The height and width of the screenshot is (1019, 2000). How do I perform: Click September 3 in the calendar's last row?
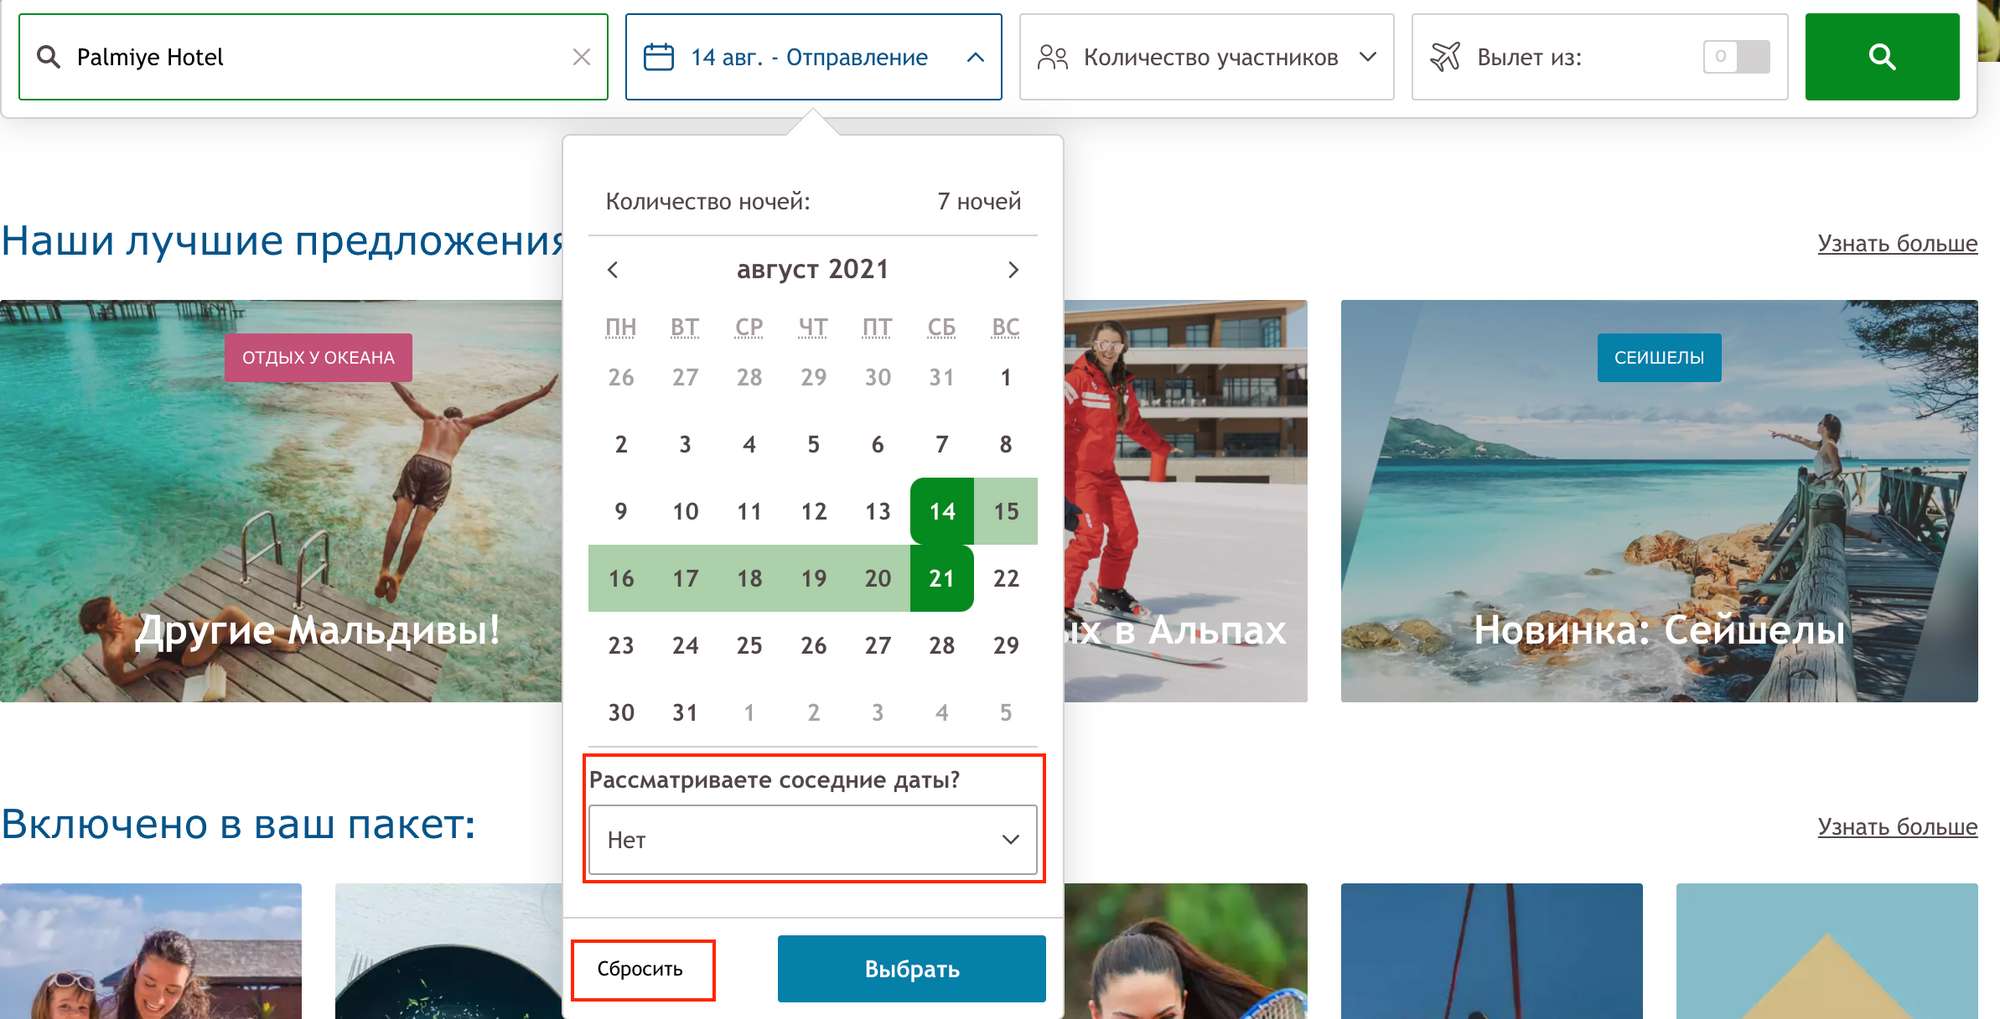coord(878,713)
